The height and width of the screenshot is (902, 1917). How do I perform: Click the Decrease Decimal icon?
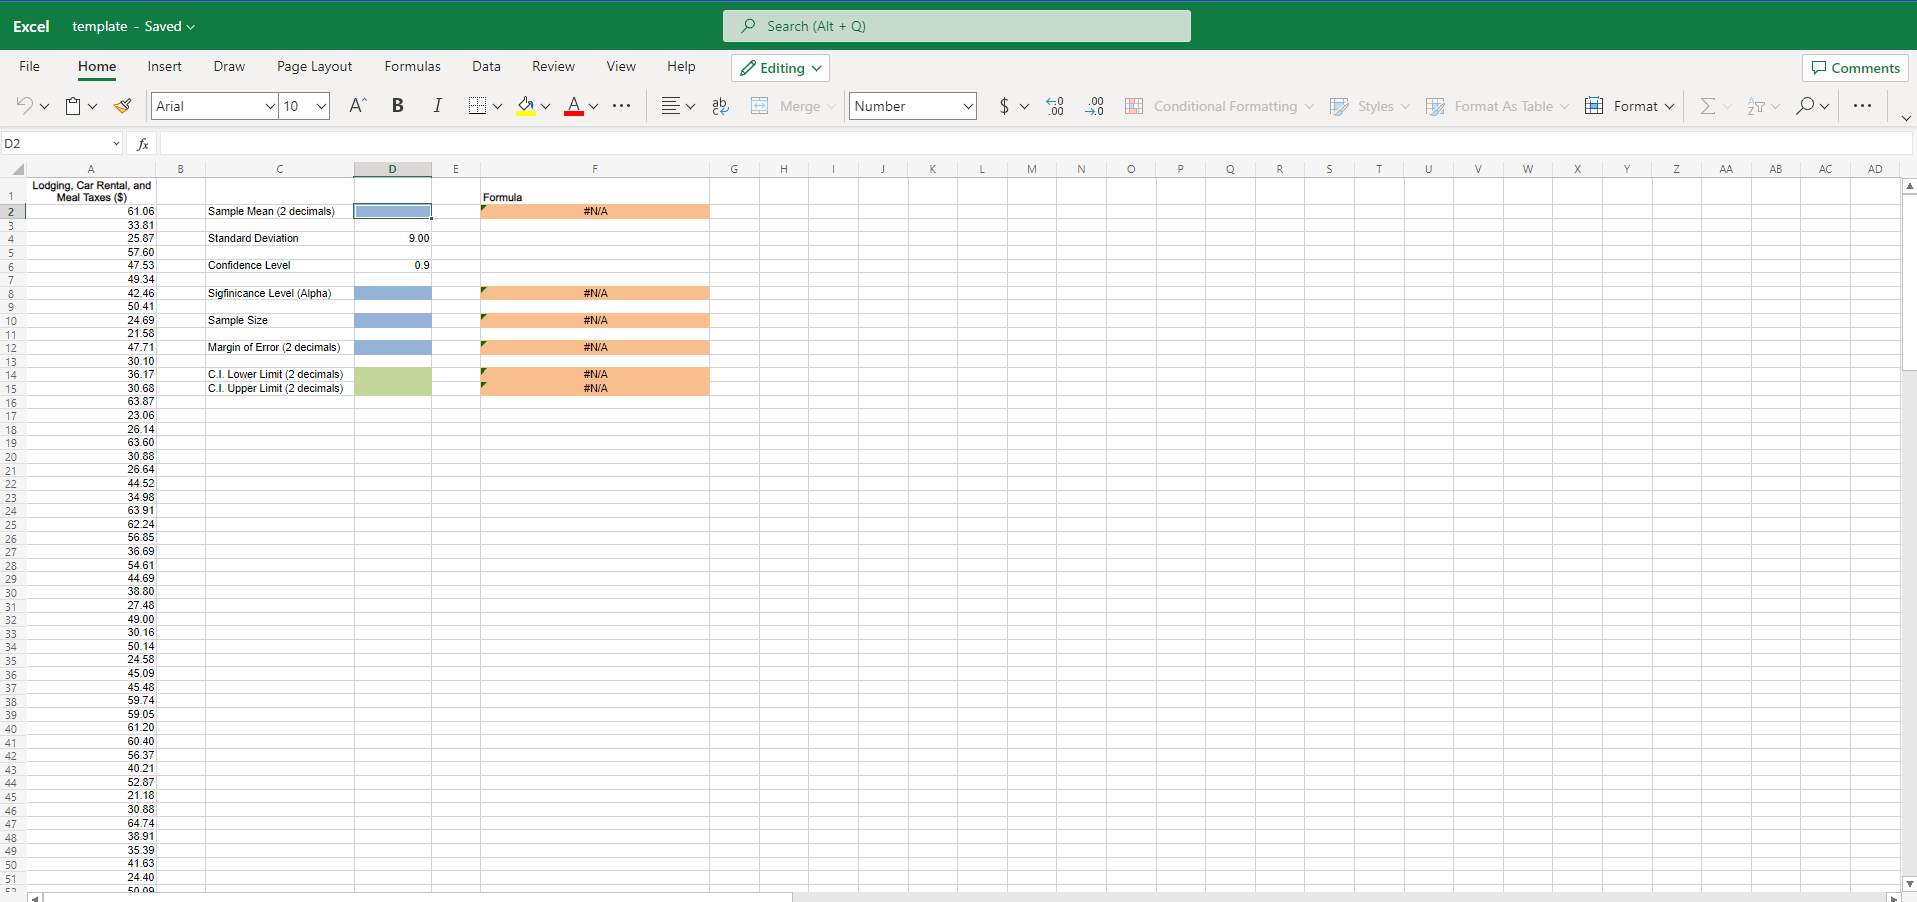pos(1094,105)
